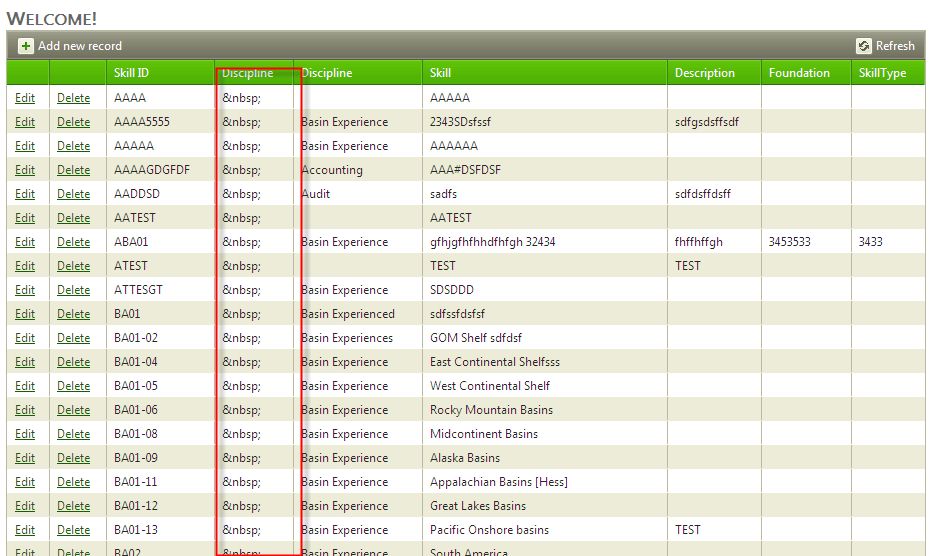Select the Pacific Onshore basins cell
This screenshot has height=556, width=929.
(x=489, y=530)
